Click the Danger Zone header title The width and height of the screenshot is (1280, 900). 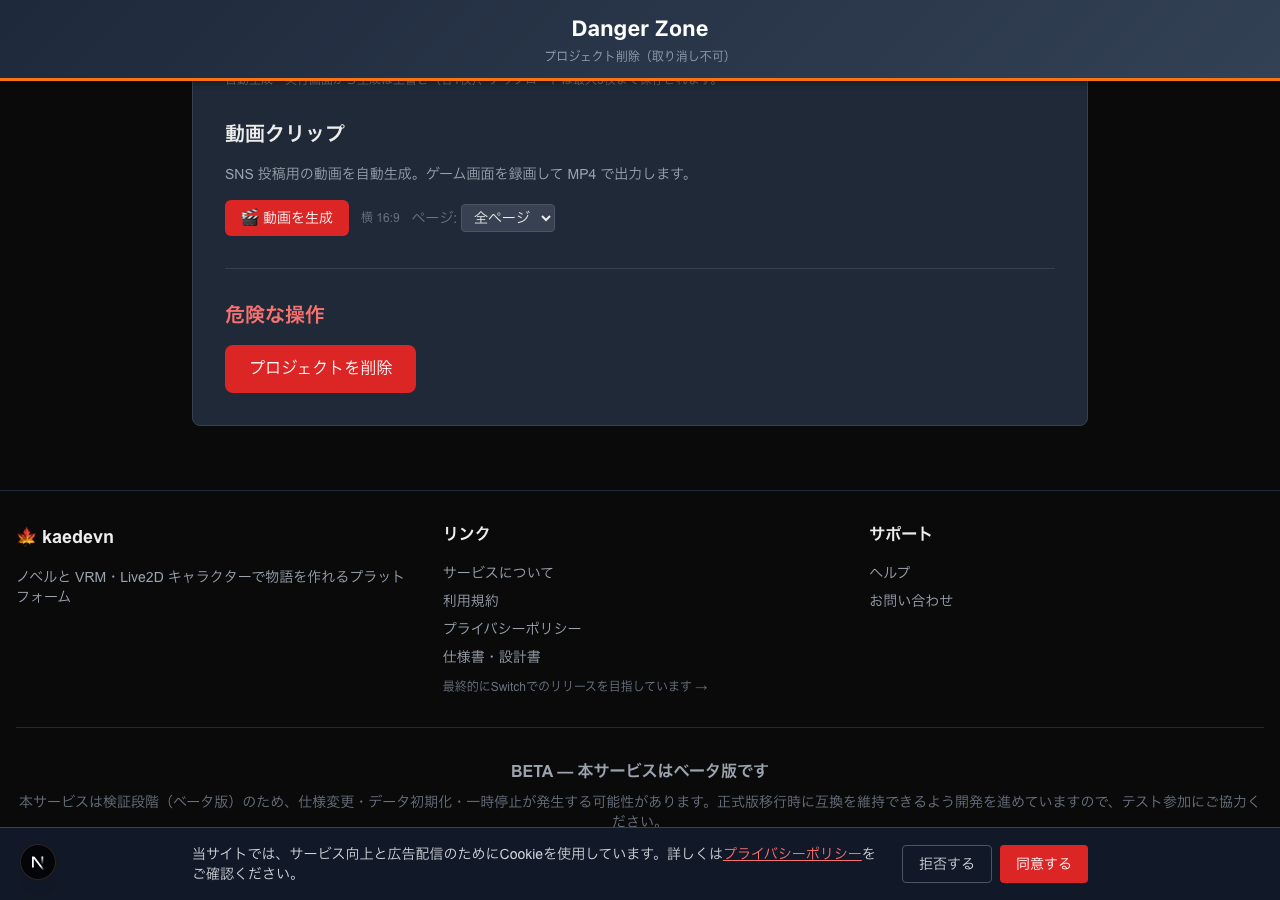[640, 28]
